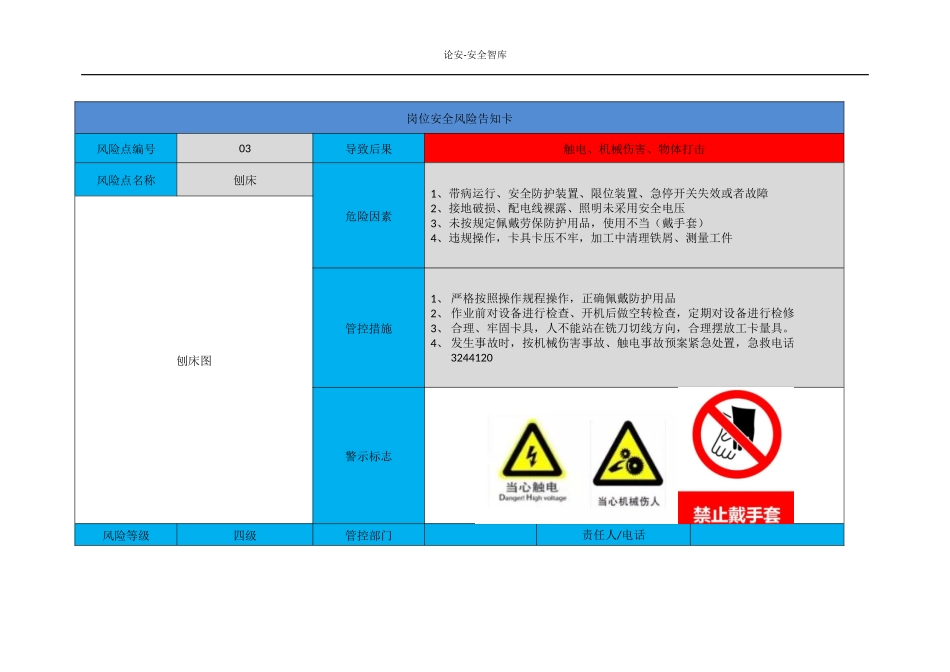Click the red 触电、机械伤害、物体打击 banner
The width and height of the screenshot is (950, 672).
pos(634,147)
